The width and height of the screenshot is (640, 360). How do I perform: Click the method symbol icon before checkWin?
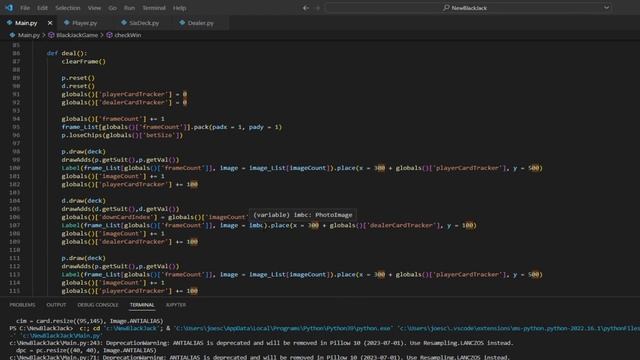[109, 36]
